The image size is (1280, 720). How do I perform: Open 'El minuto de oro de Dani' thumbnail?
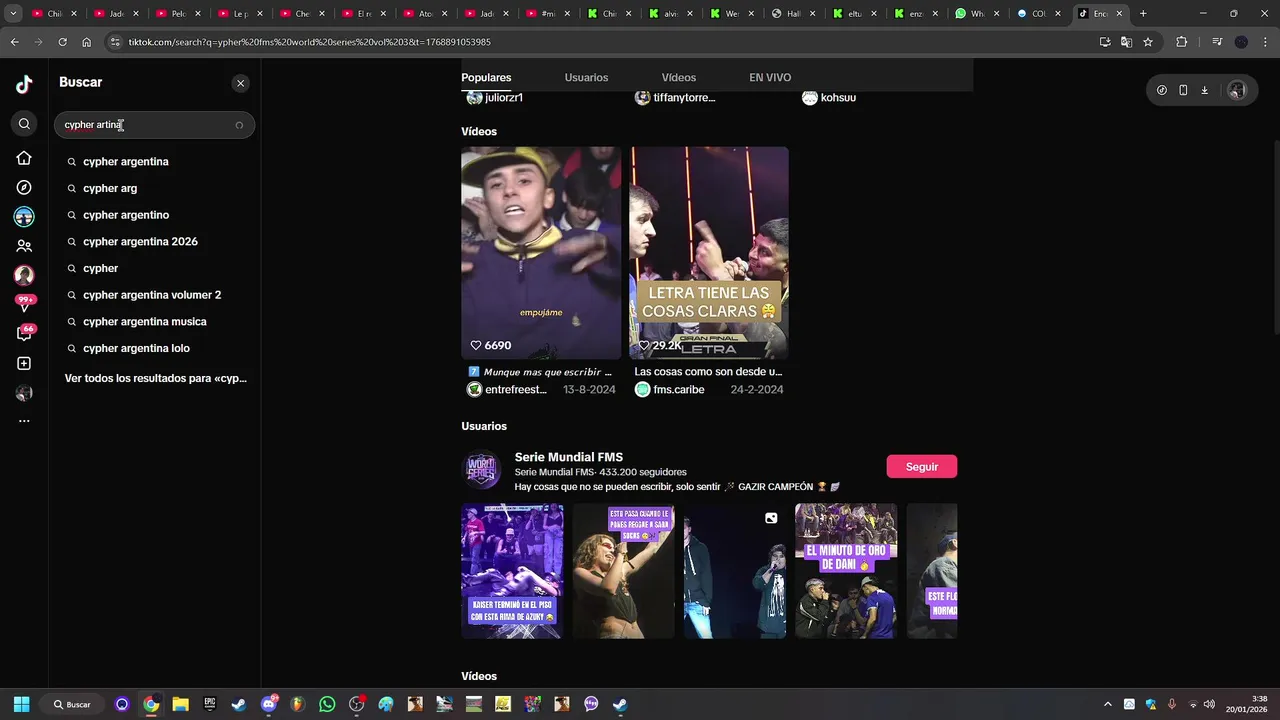846,571
